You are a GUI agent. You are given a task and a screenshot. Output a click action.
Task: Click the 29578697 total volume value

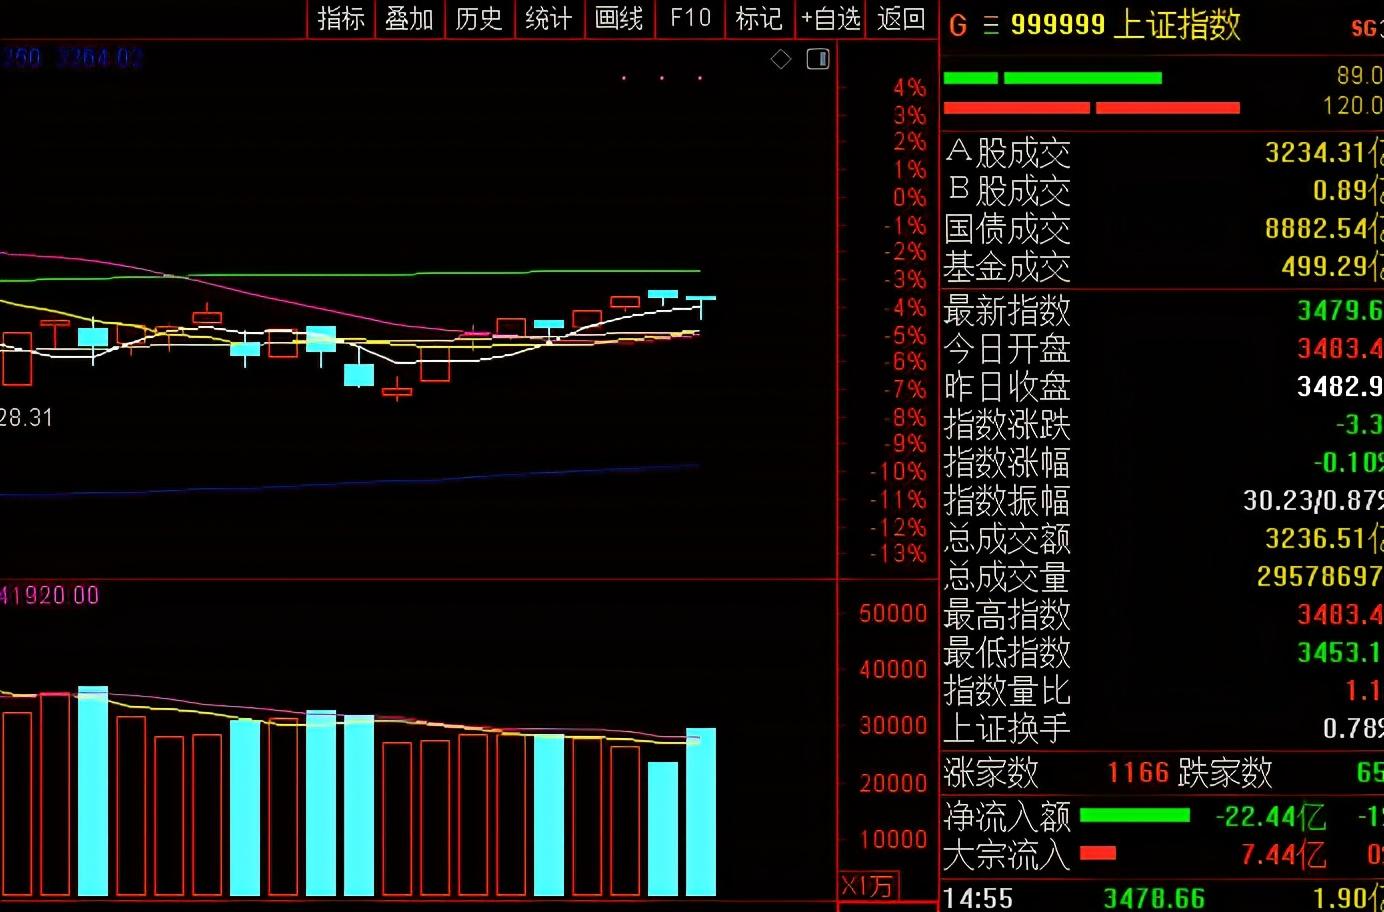coord(1320,577)
